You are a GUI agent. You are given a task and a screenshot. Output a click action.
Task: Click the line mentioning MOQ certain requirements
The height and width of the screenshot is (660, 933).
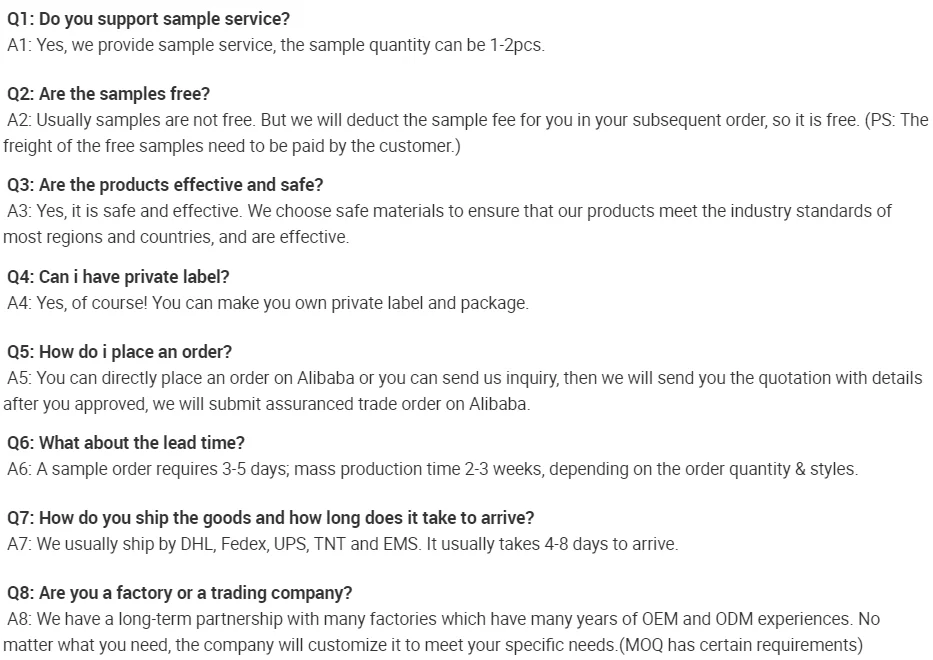(433, 645)
